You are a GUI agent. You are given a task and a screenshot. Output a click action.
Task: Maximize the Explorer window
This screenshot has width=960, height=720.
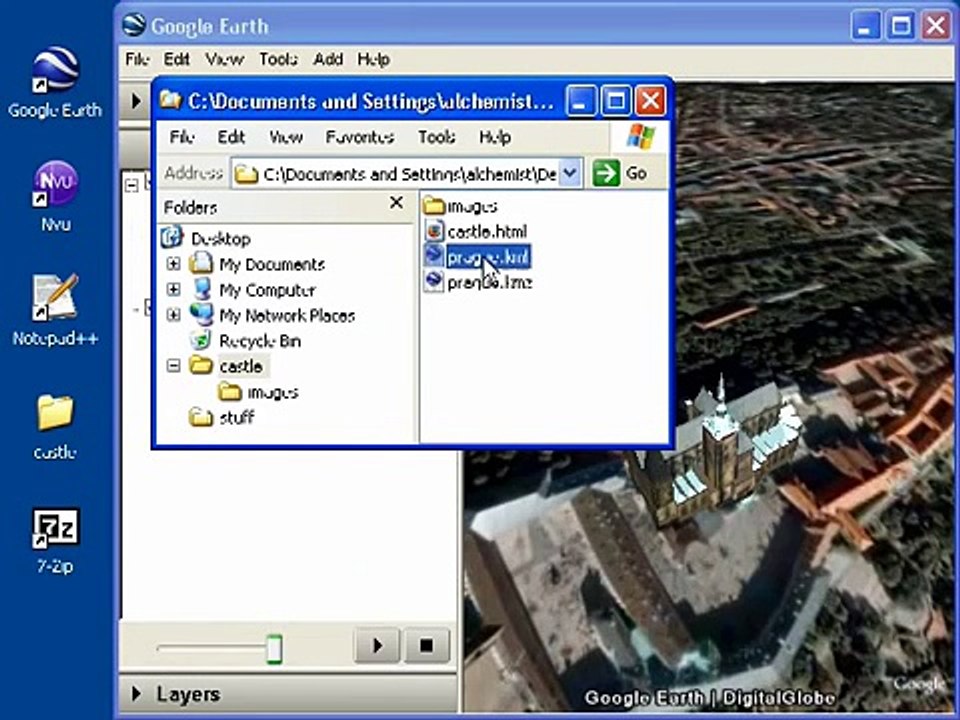[616, 101]
